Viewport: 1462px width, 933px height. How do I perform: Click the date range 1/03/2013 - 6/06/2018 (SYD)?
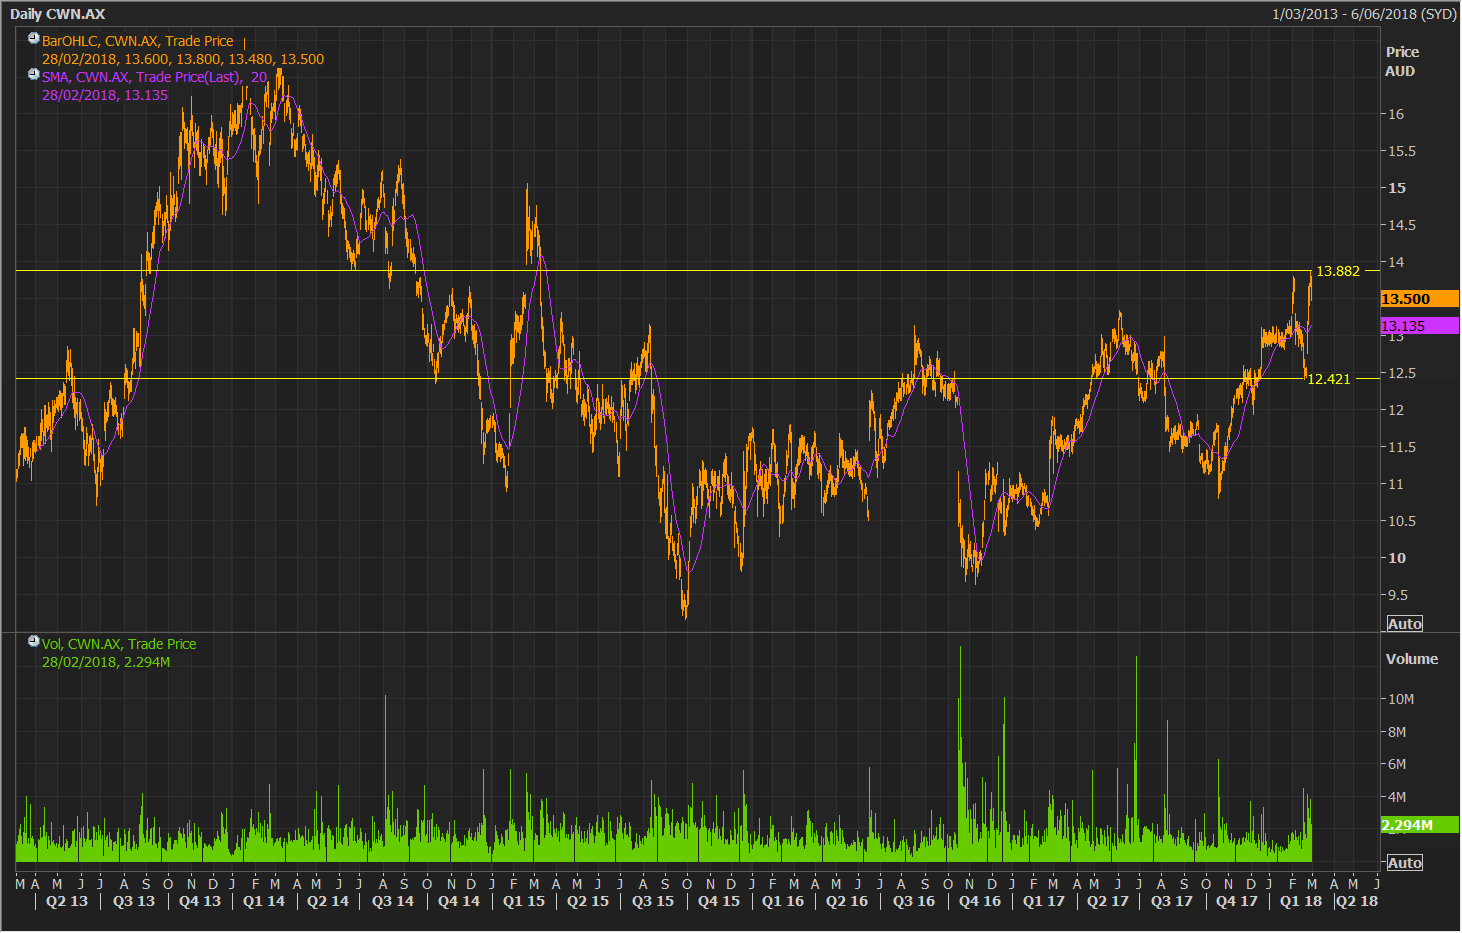pyautogui.click(x=1364, y=14)
